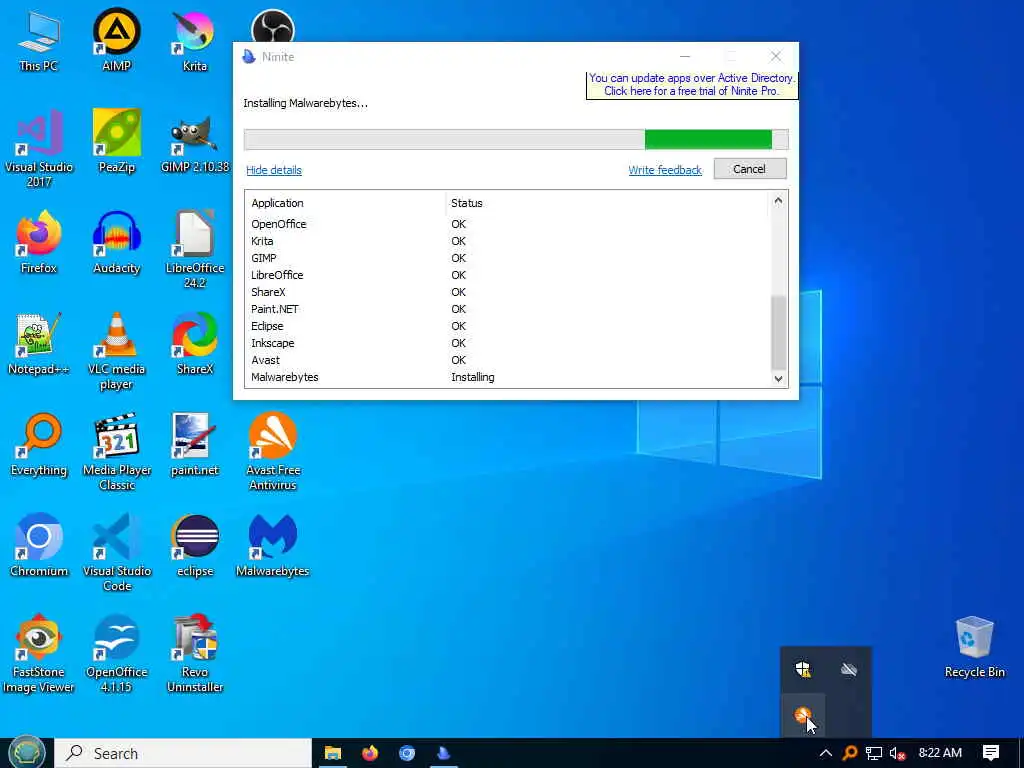The image size is (1024, 768).
Task: Open File Explorer from the taskbar
Action: 332,753
